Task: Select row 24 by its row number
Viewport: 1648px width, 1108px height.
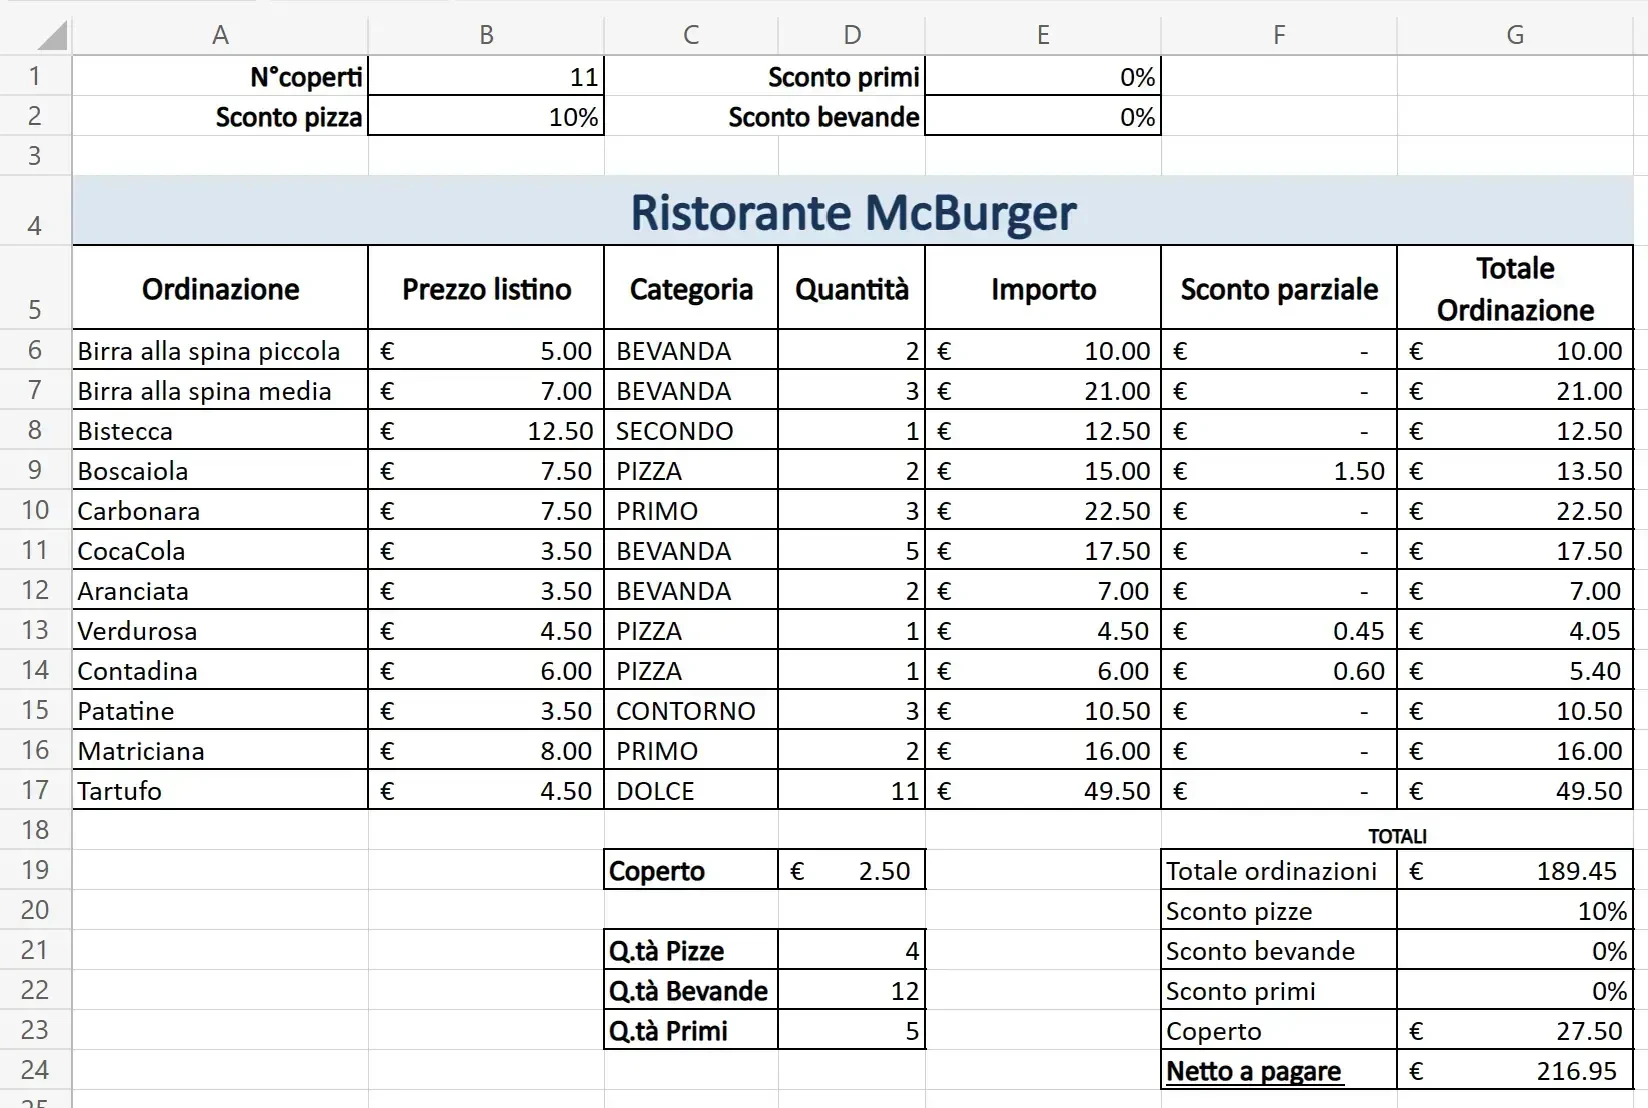Action: tap(35, 1069)
